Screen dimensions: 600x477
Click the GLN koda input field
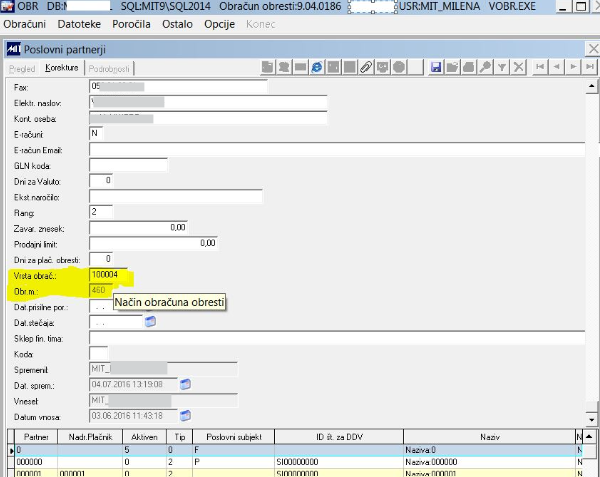[128, 165]
